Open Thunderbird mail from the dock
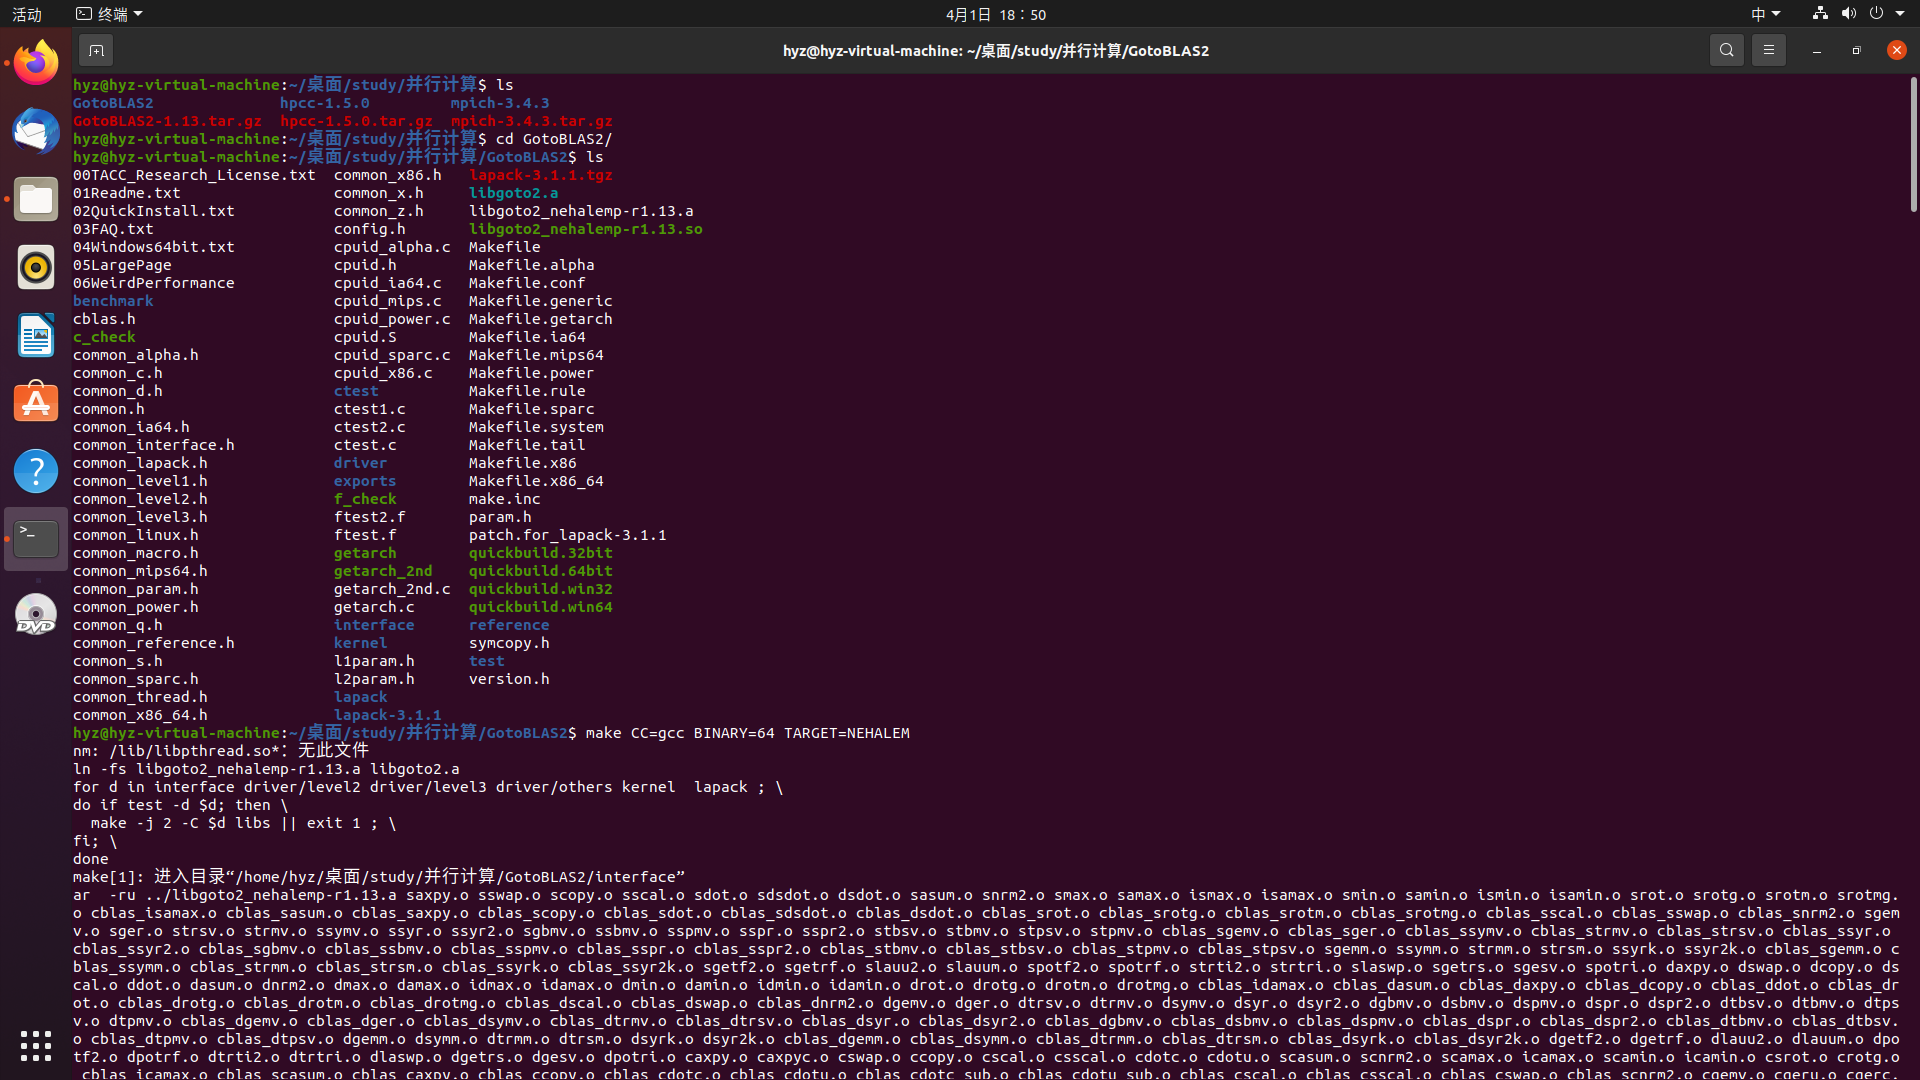1920x1080 pixels. tap(36, 131)
